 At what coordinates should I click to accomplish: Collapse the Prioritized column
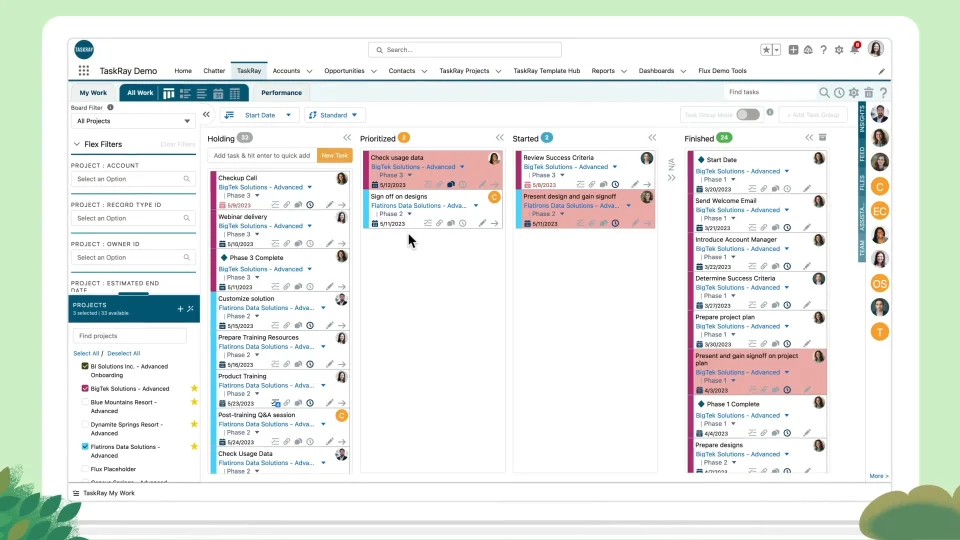(x=500, y=138)
